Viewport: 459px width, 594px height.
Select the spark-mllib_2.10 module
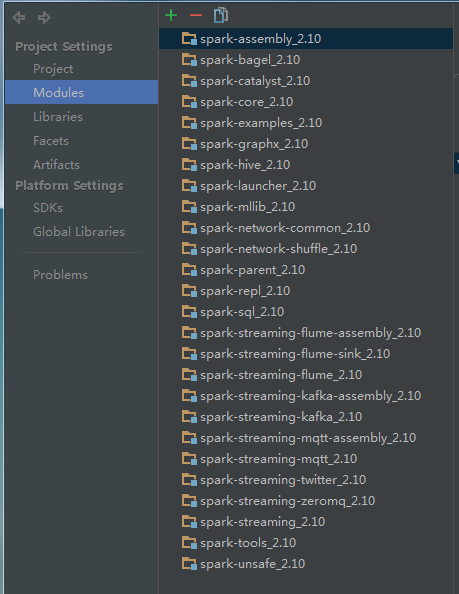[306, 206]
